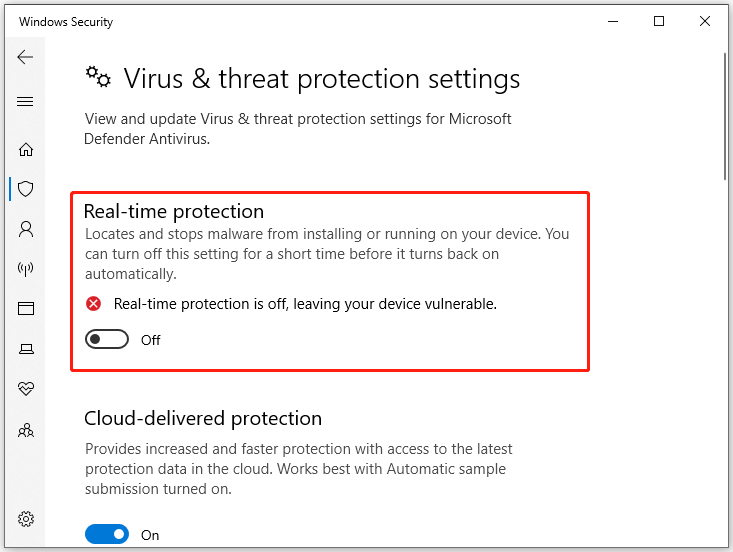This screenshot has height=552, width=733.
Task: Open Family options icon
Action: [x=26, y=430]
